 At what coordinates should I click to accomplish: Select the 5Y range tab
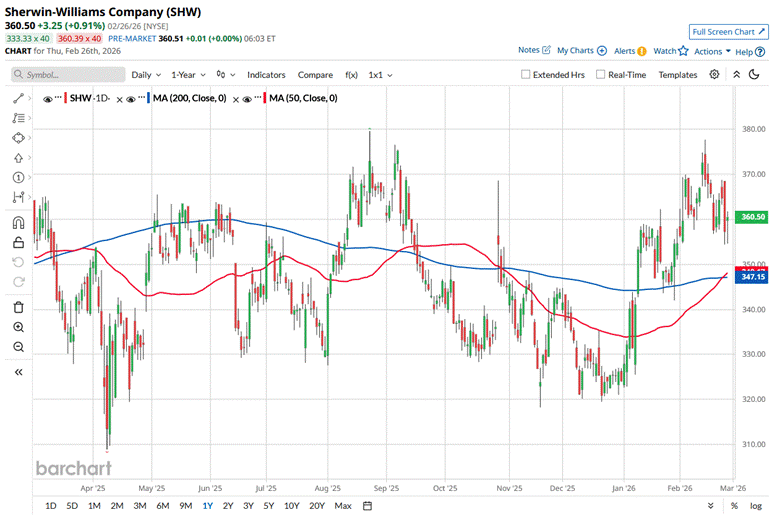(x=269, y=506)
